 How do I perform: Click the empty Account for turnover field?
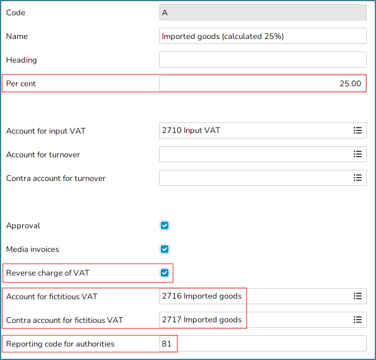(x=263, y=154)
